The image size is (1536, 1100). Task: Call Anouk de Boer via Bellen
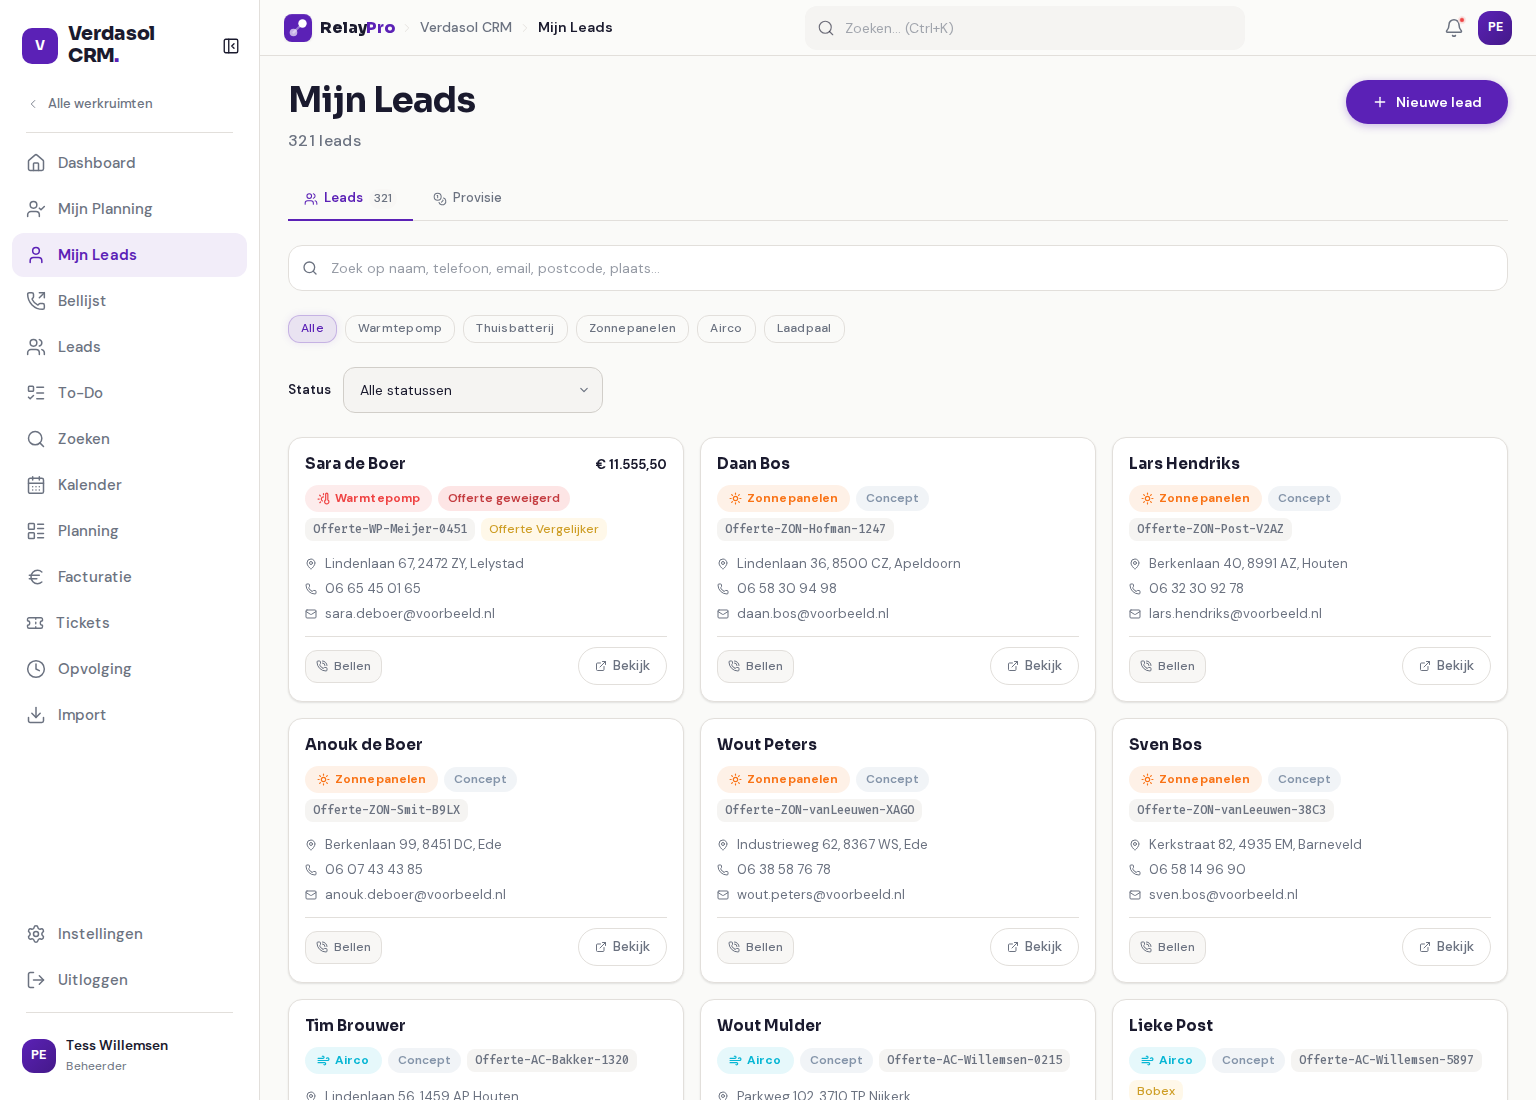coord(343,948)
